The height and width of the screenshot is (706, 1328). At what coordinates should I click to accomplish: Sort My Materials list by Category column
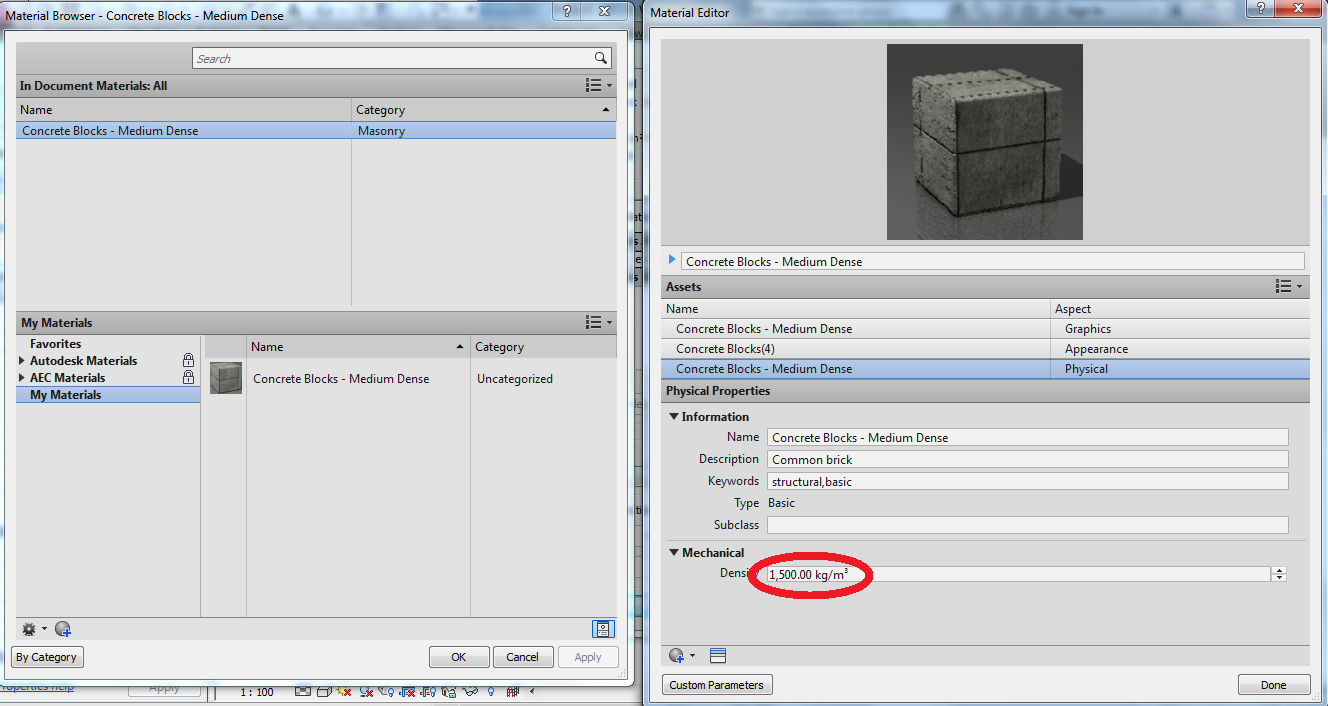point(543,347)
